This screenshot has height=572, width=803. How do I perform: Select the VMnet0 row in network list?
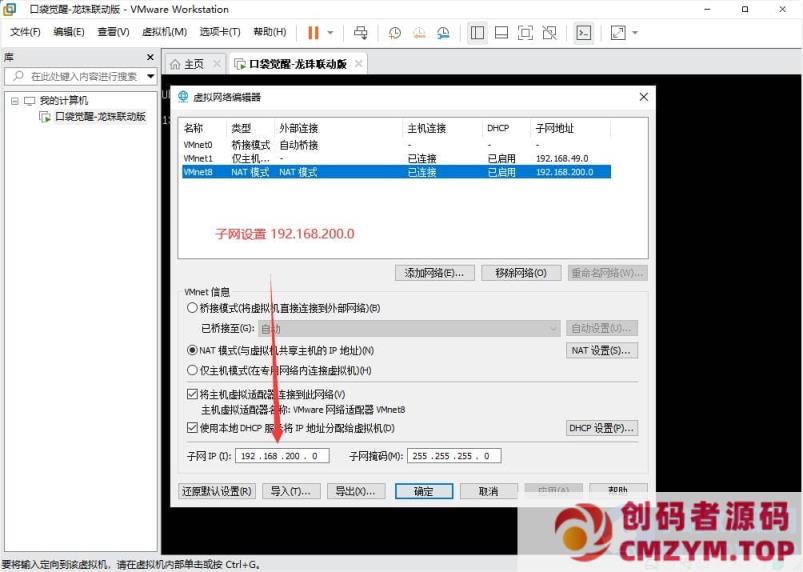tap(396, 145)
